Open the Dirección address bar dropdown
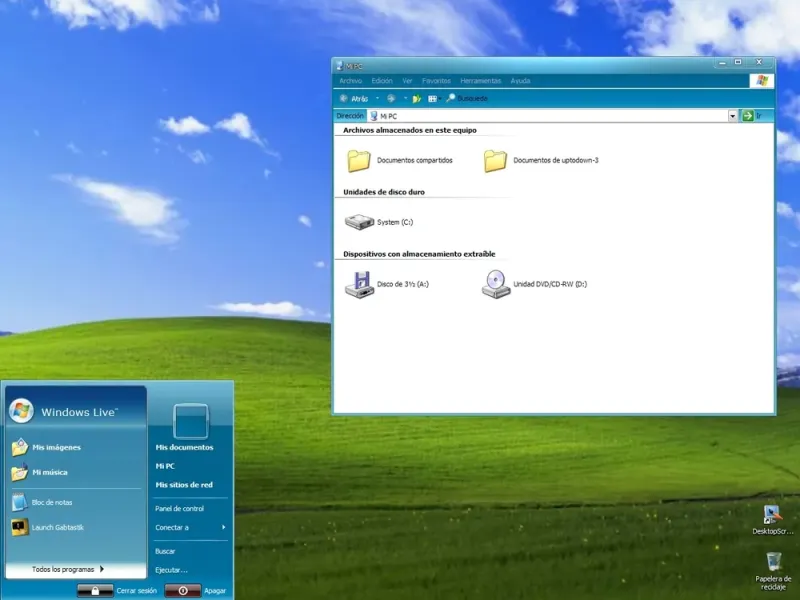The height and width of the screenshot is (600, 800). [733, 116]
